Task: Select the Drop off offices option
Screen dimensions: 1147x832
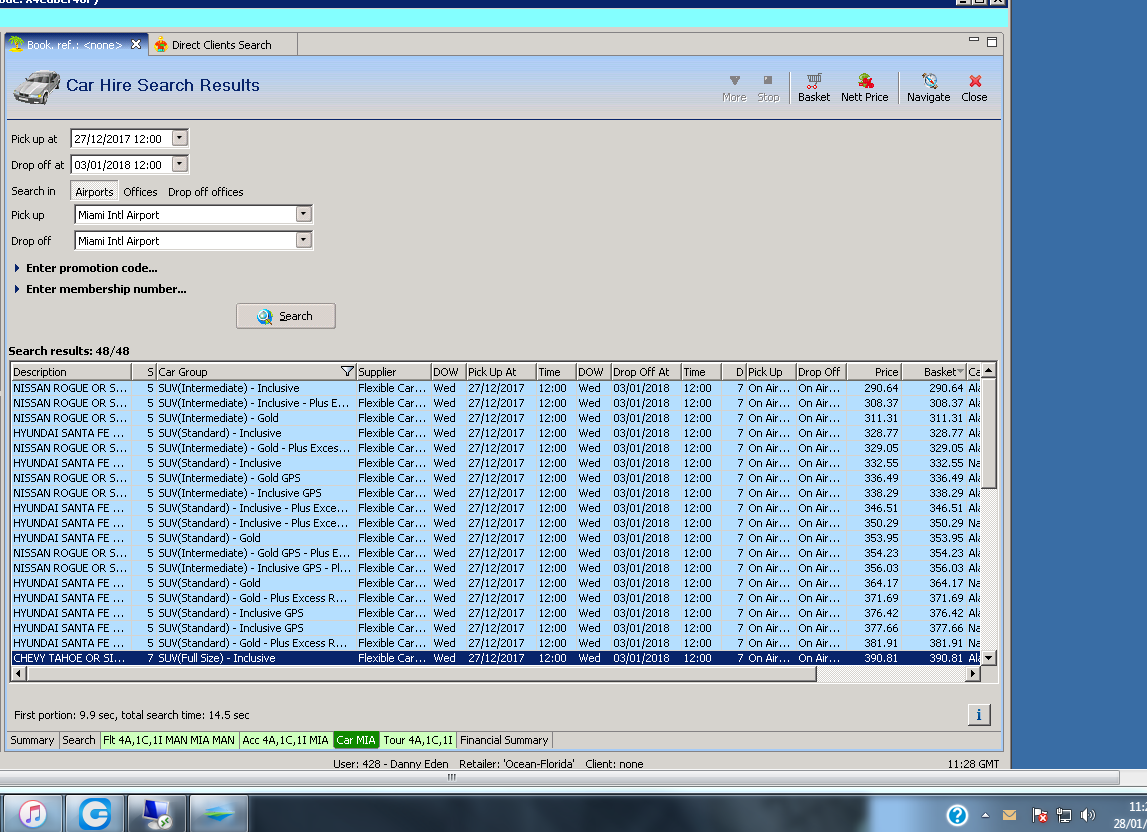Action: [205, 192]
